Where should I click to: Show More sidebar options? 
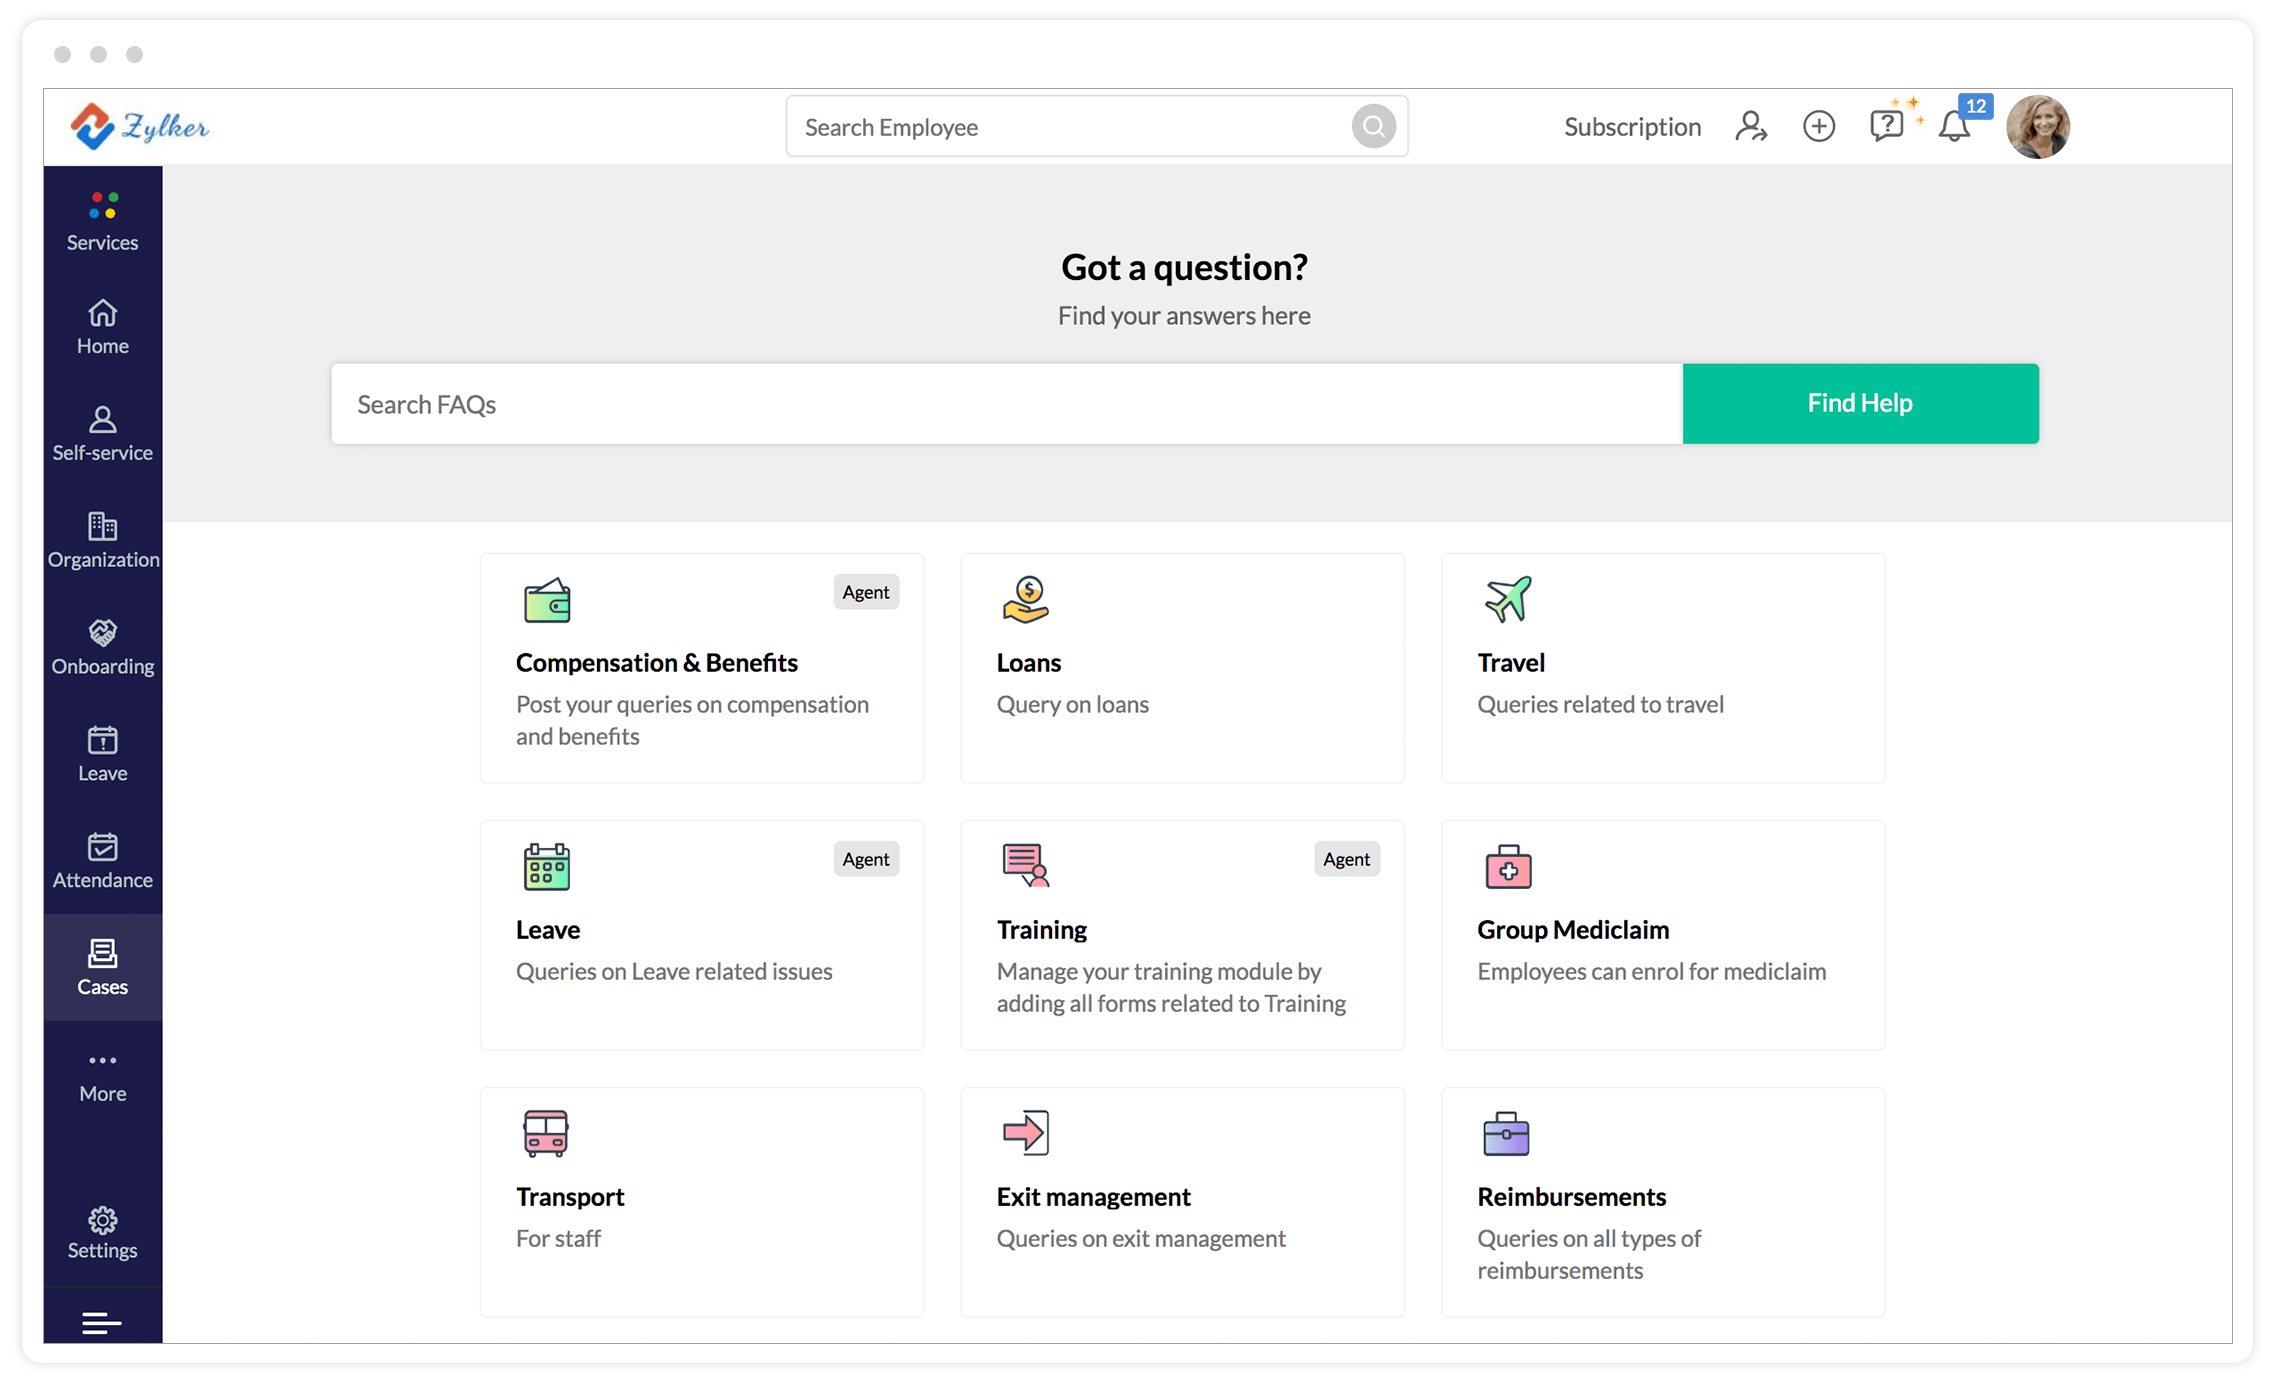click(102, 1076)
